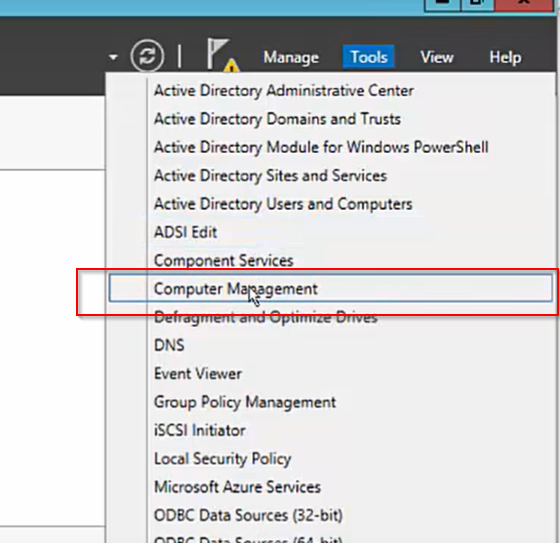
Task: Launch Active Directory Administrative Center
Action: pyautogui.click(x=284, y=91)
